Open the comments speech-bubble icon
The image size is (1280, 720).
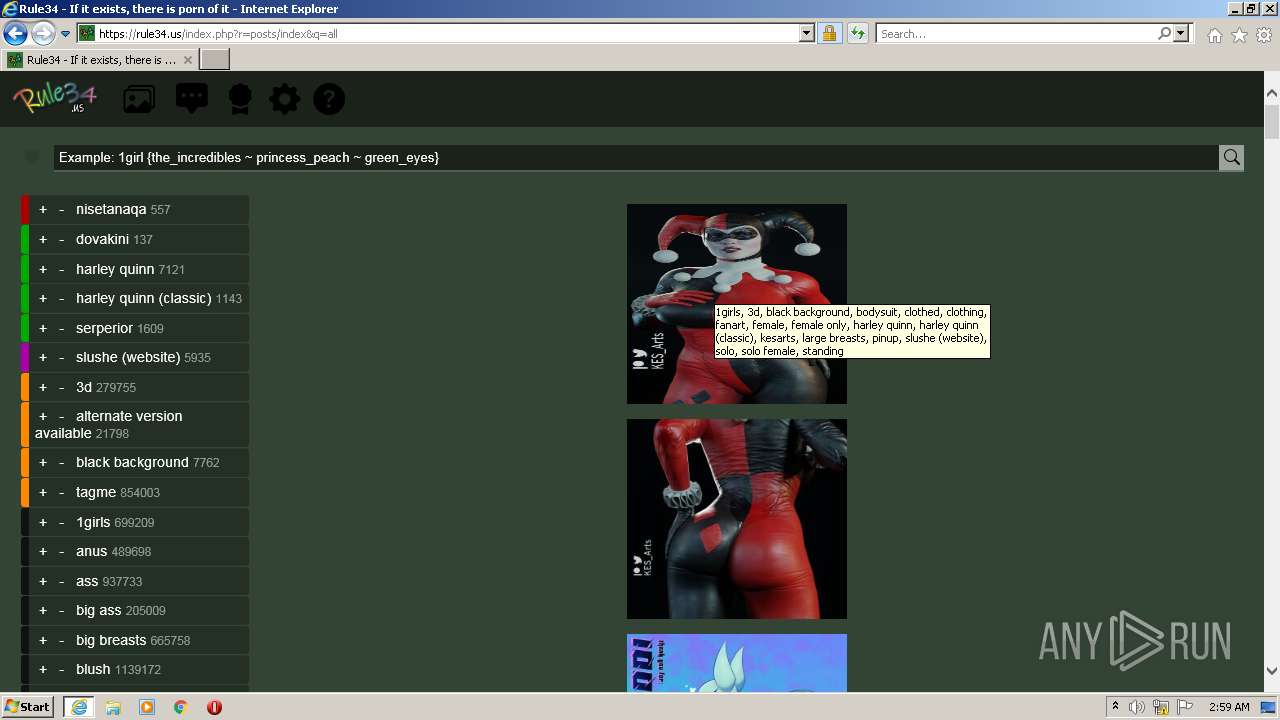point(192,98)
